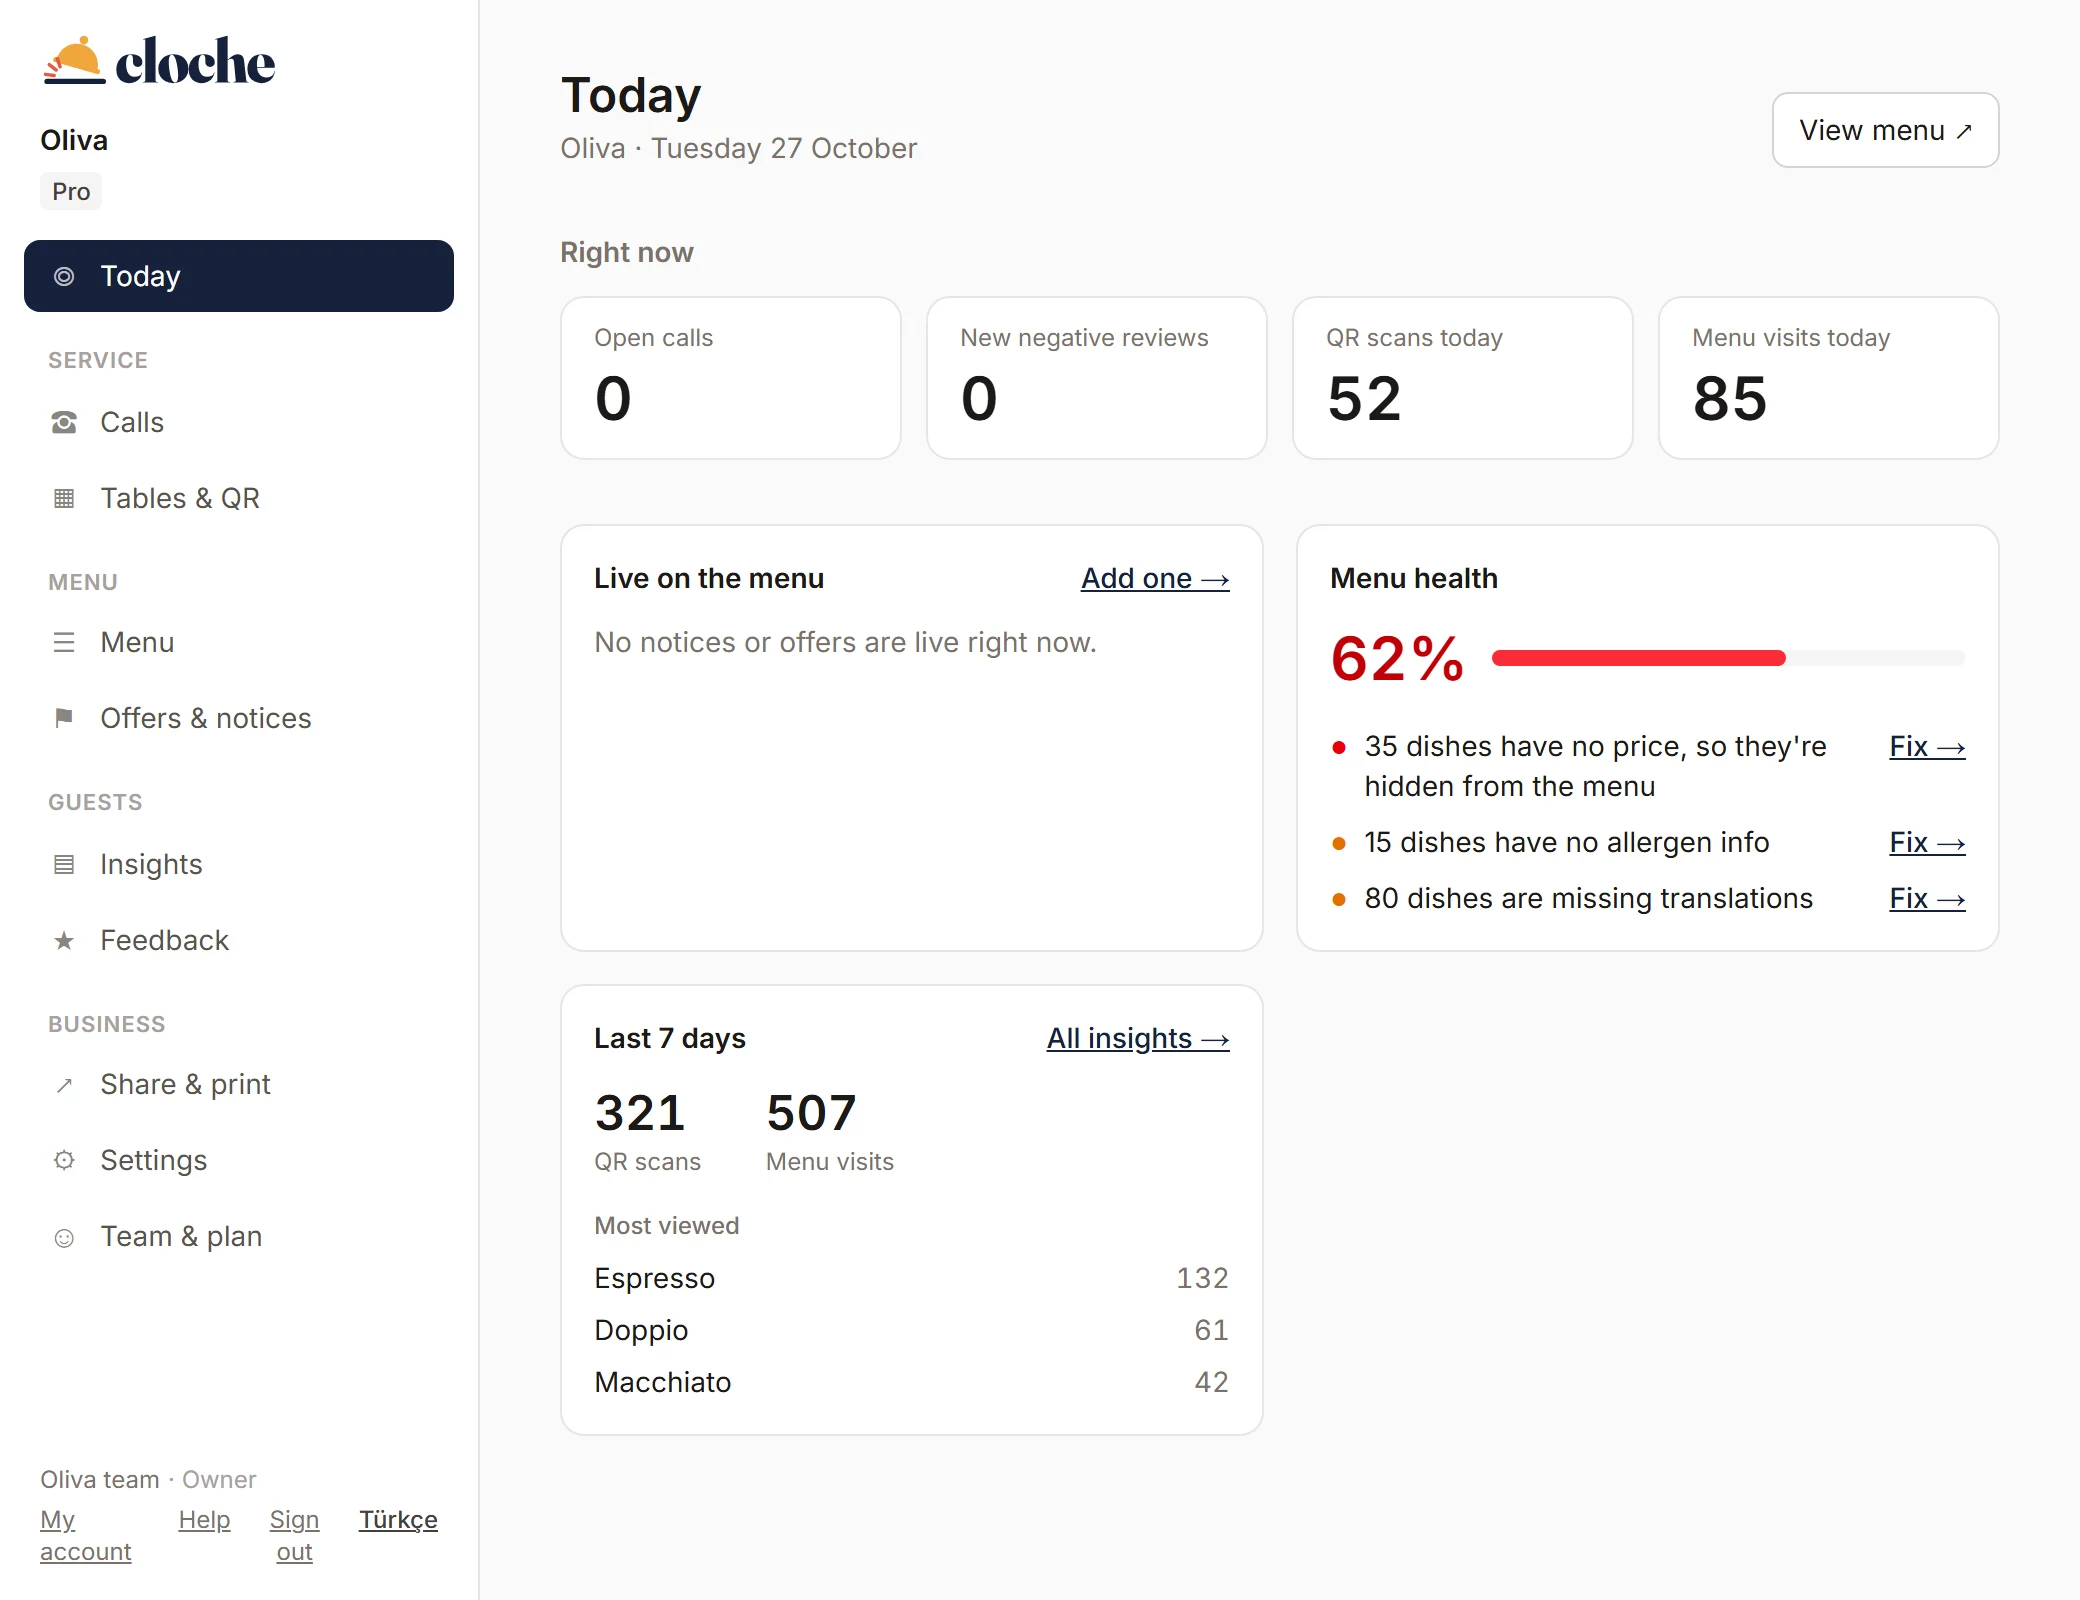Click the Menu hamburger lines icon
This screenshot has width=2080, height=1600.
click(x=64, y=642)
